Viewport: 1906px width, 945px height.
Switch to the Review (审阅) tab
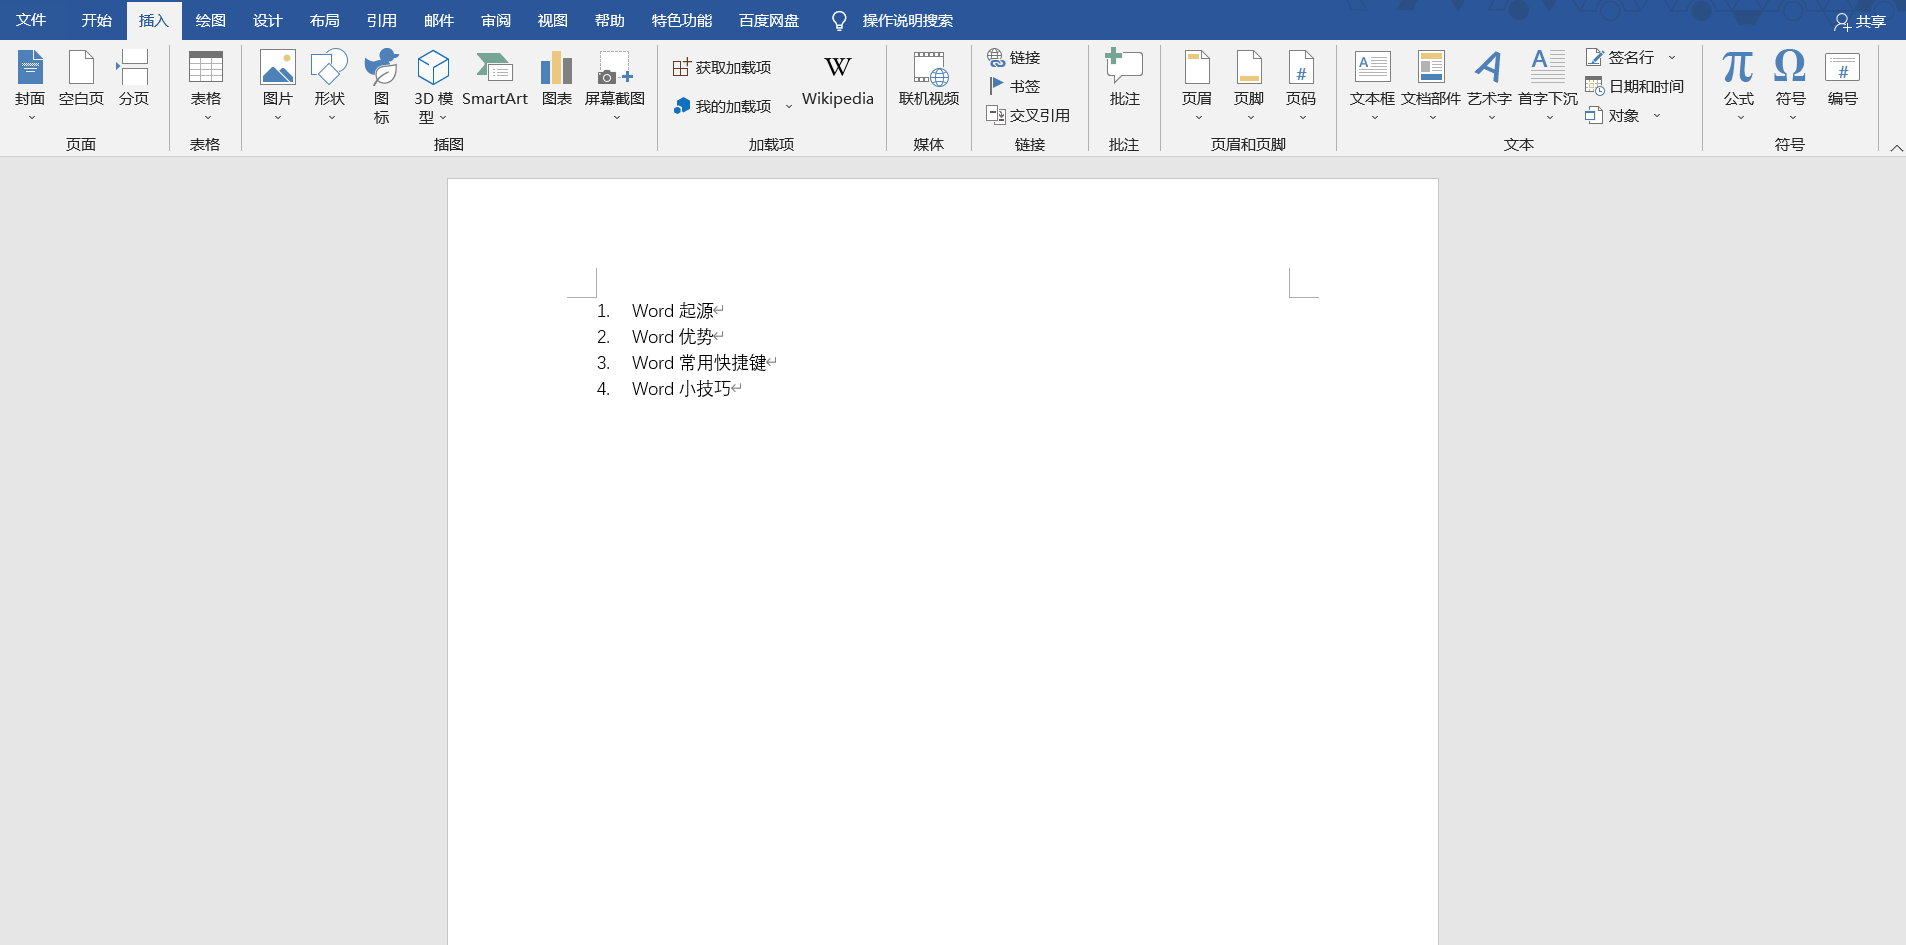(495, 20)
